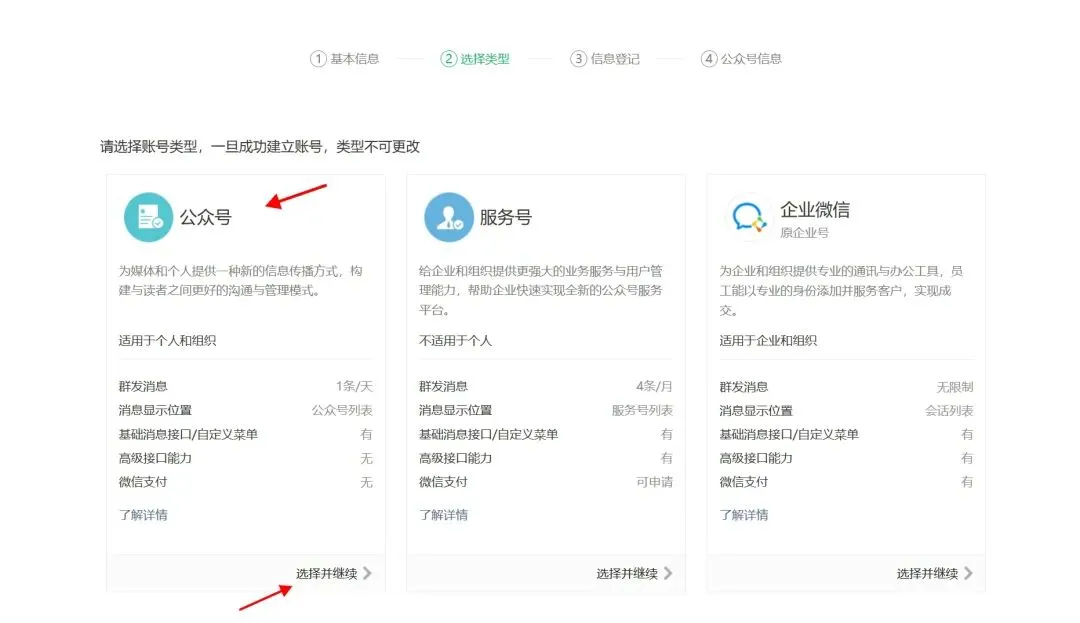Click the 服务号 card description paragraph

point(541,290)
